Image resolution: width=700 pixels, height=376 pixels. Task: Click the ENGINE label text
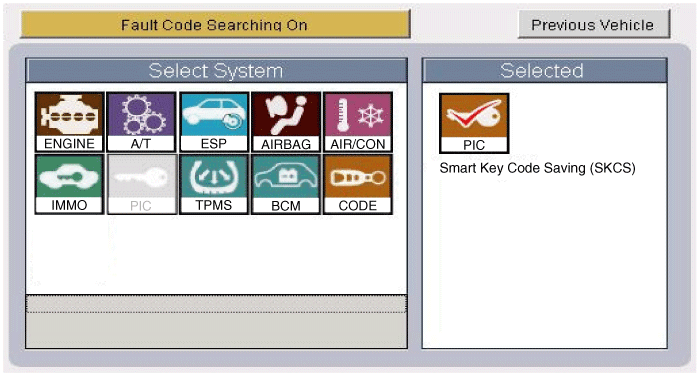[69, 144]
